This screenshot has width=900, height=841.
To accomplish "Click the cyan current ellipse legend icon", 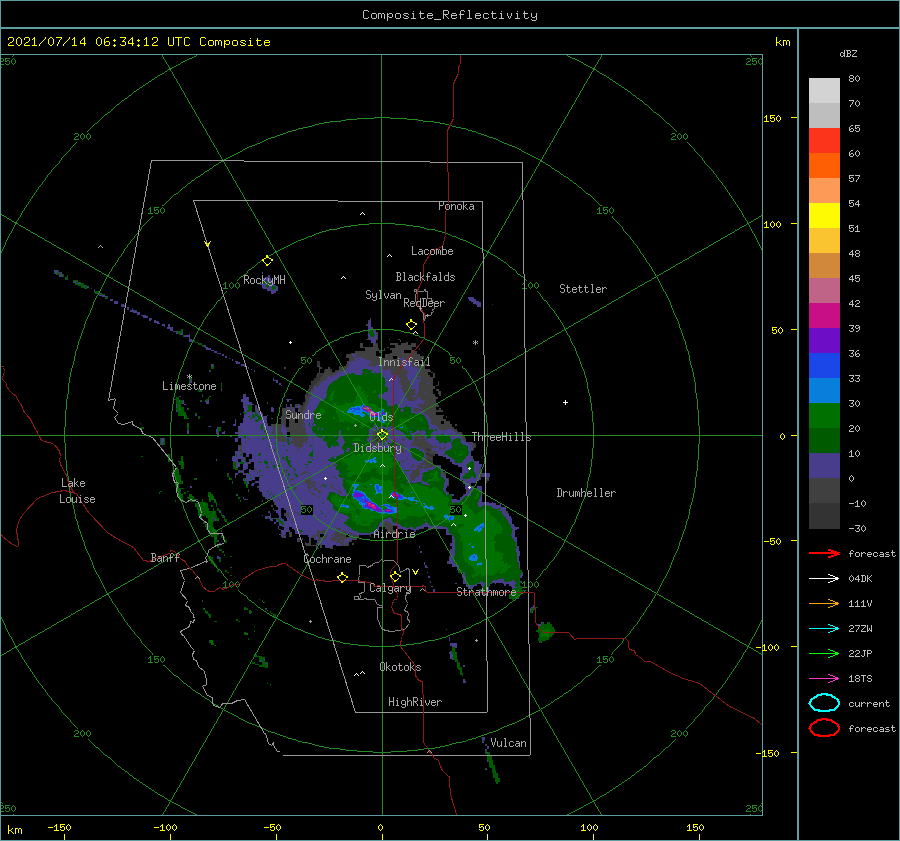I will pyautogui.click(x=824, y=703).
